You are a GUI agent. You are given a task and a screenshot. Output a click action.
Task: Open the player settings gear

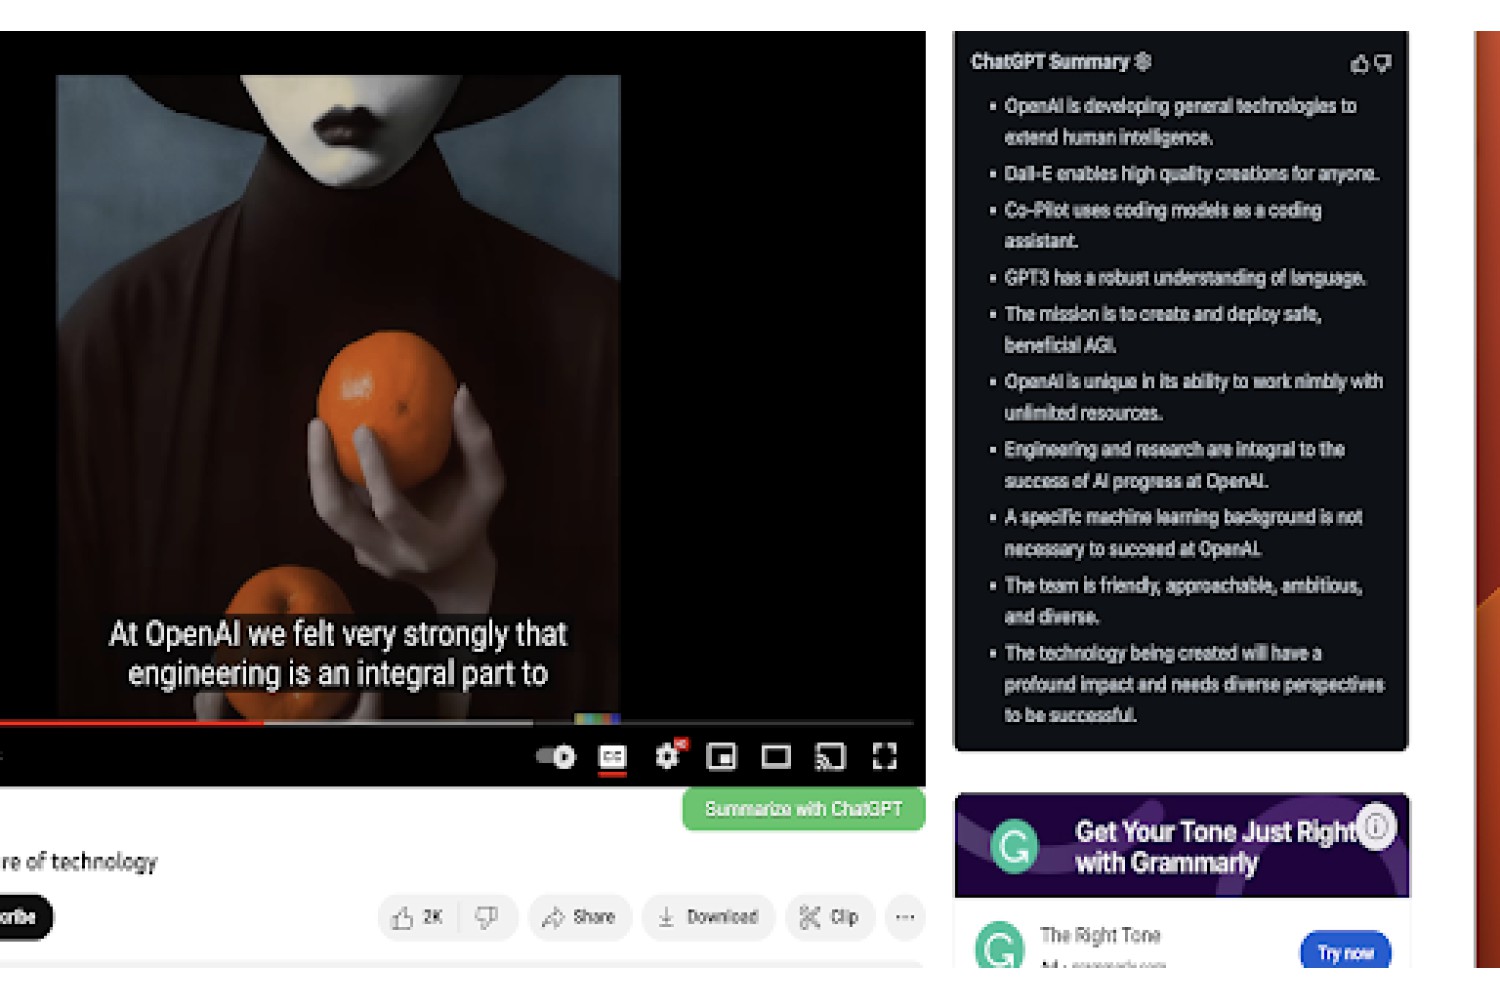point(668,756)
